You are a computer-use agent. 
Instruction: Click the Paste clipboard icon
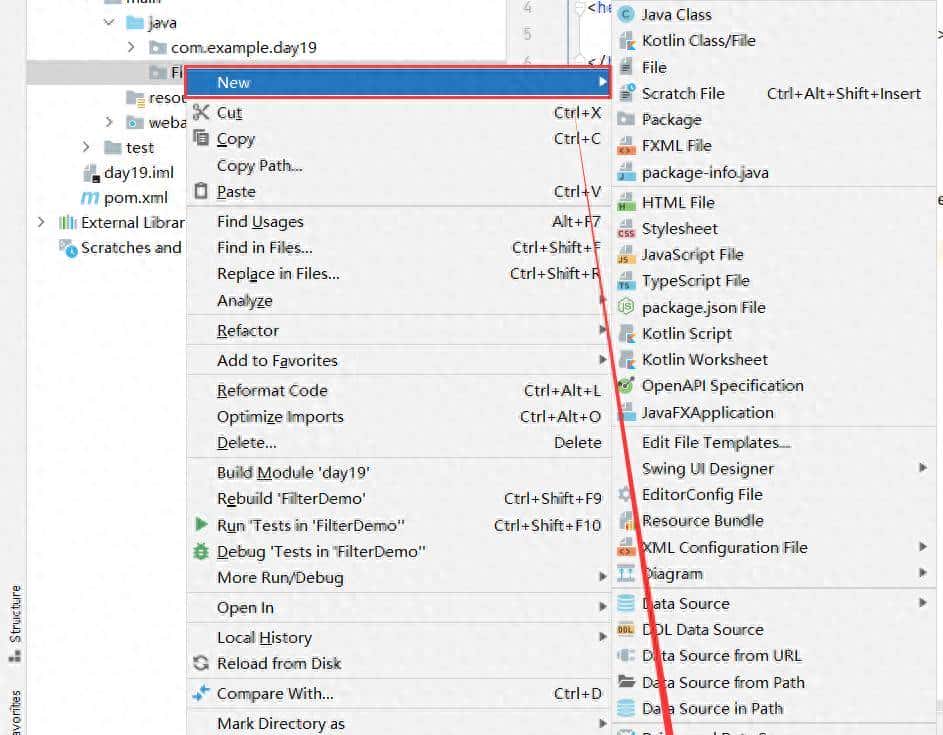click(x=201, y=191)
